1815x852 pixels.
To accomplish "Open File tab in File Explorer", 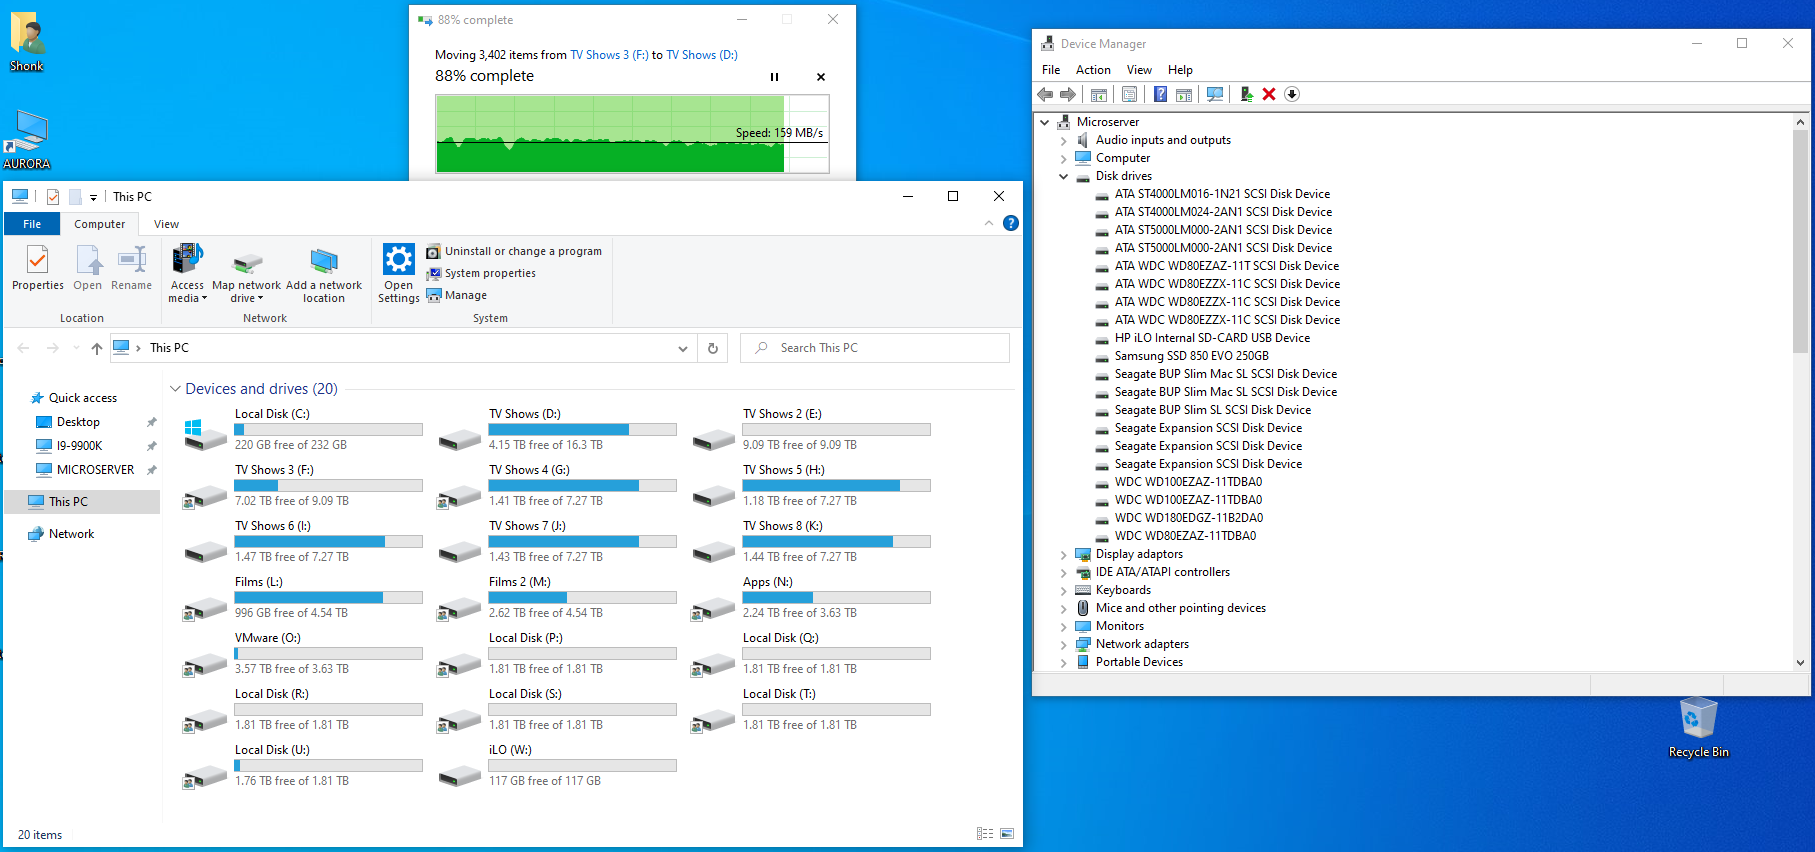I will tap(32, 224).
